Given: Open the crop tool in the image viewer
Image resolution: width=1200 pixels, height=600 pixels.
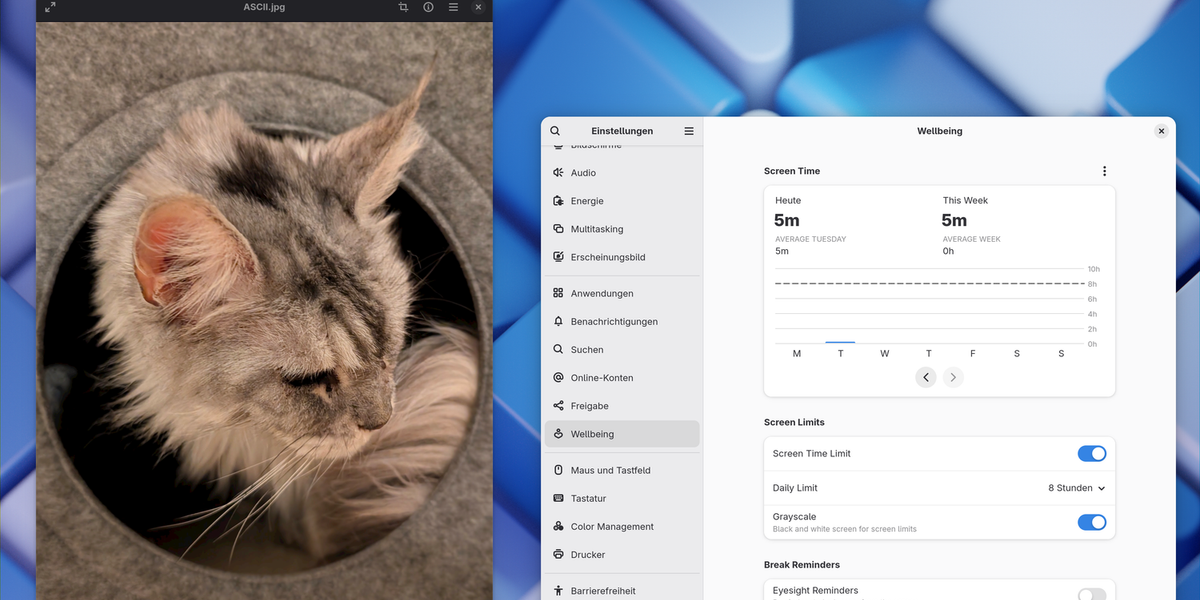Looking at the screenshot, I should (x=403, y=7).
